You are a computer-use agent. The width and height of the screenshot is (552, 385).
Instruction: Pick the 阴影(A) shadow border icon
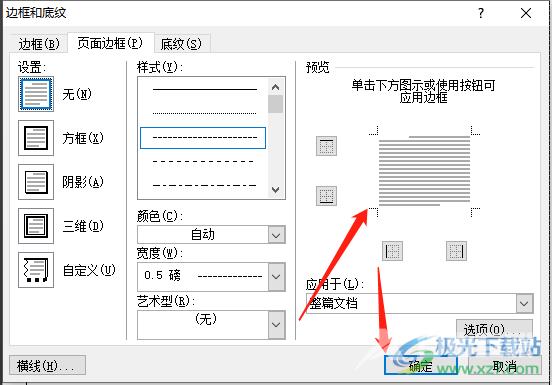(36, 182)
